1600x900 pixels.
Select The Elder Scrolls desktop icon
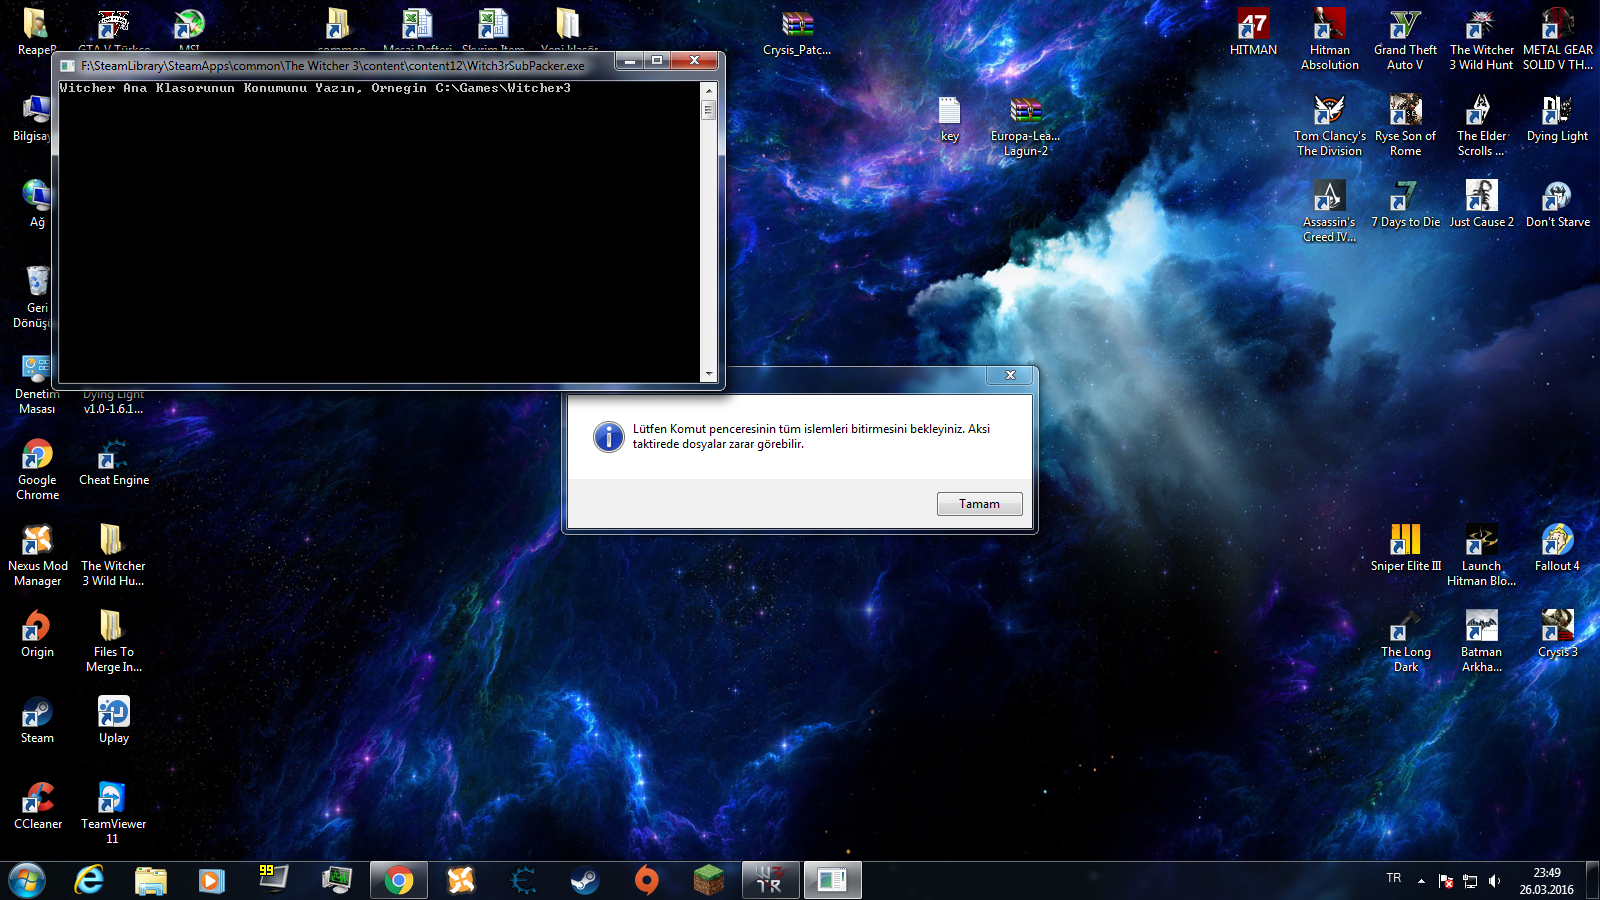click(1481, 125)
